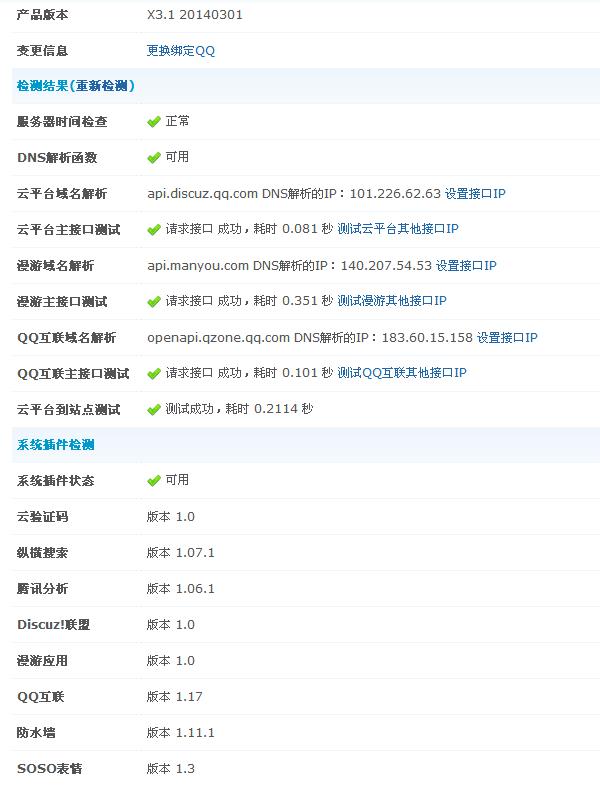Viewport: 600px width, 788px height.
Task: Click the QQ互联 plugin label
Action: coord(40,697)
